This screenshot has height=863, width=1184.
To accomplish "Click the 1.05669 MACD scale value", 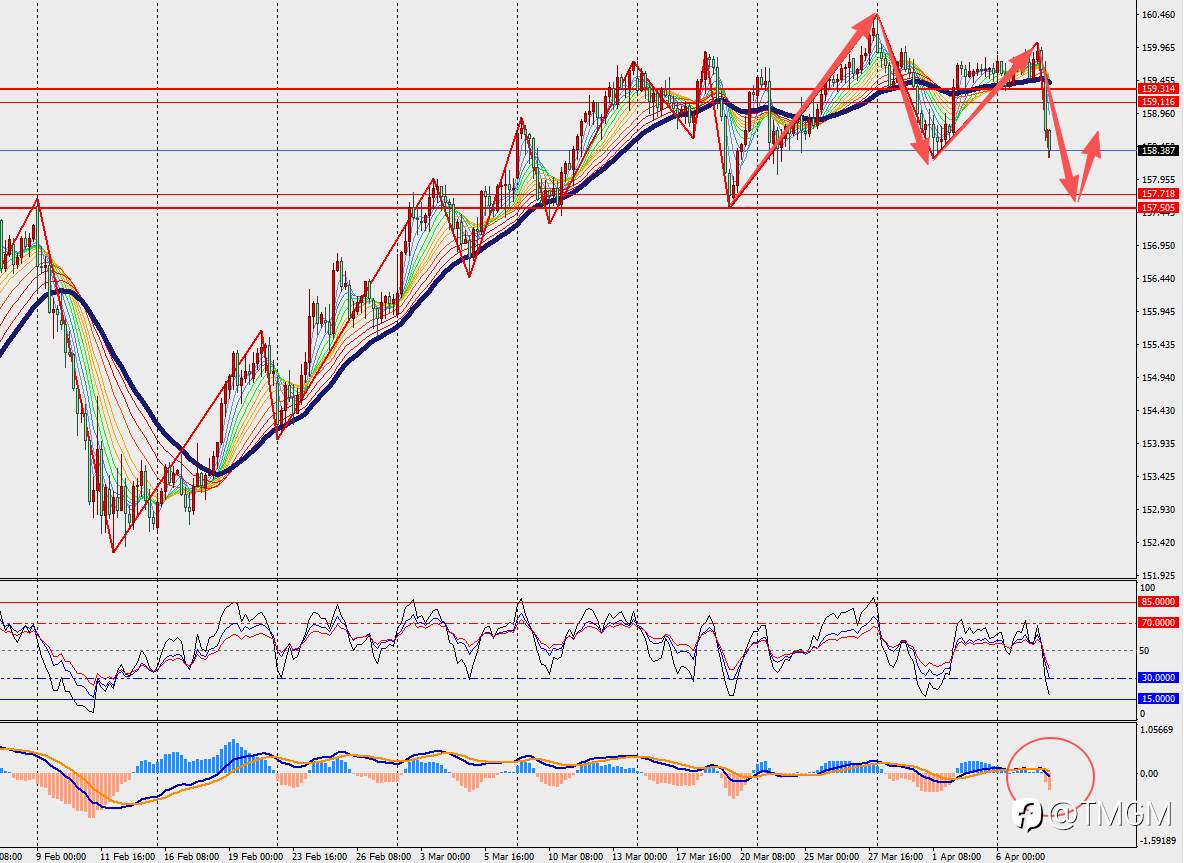I will [x=1158, y=729].
